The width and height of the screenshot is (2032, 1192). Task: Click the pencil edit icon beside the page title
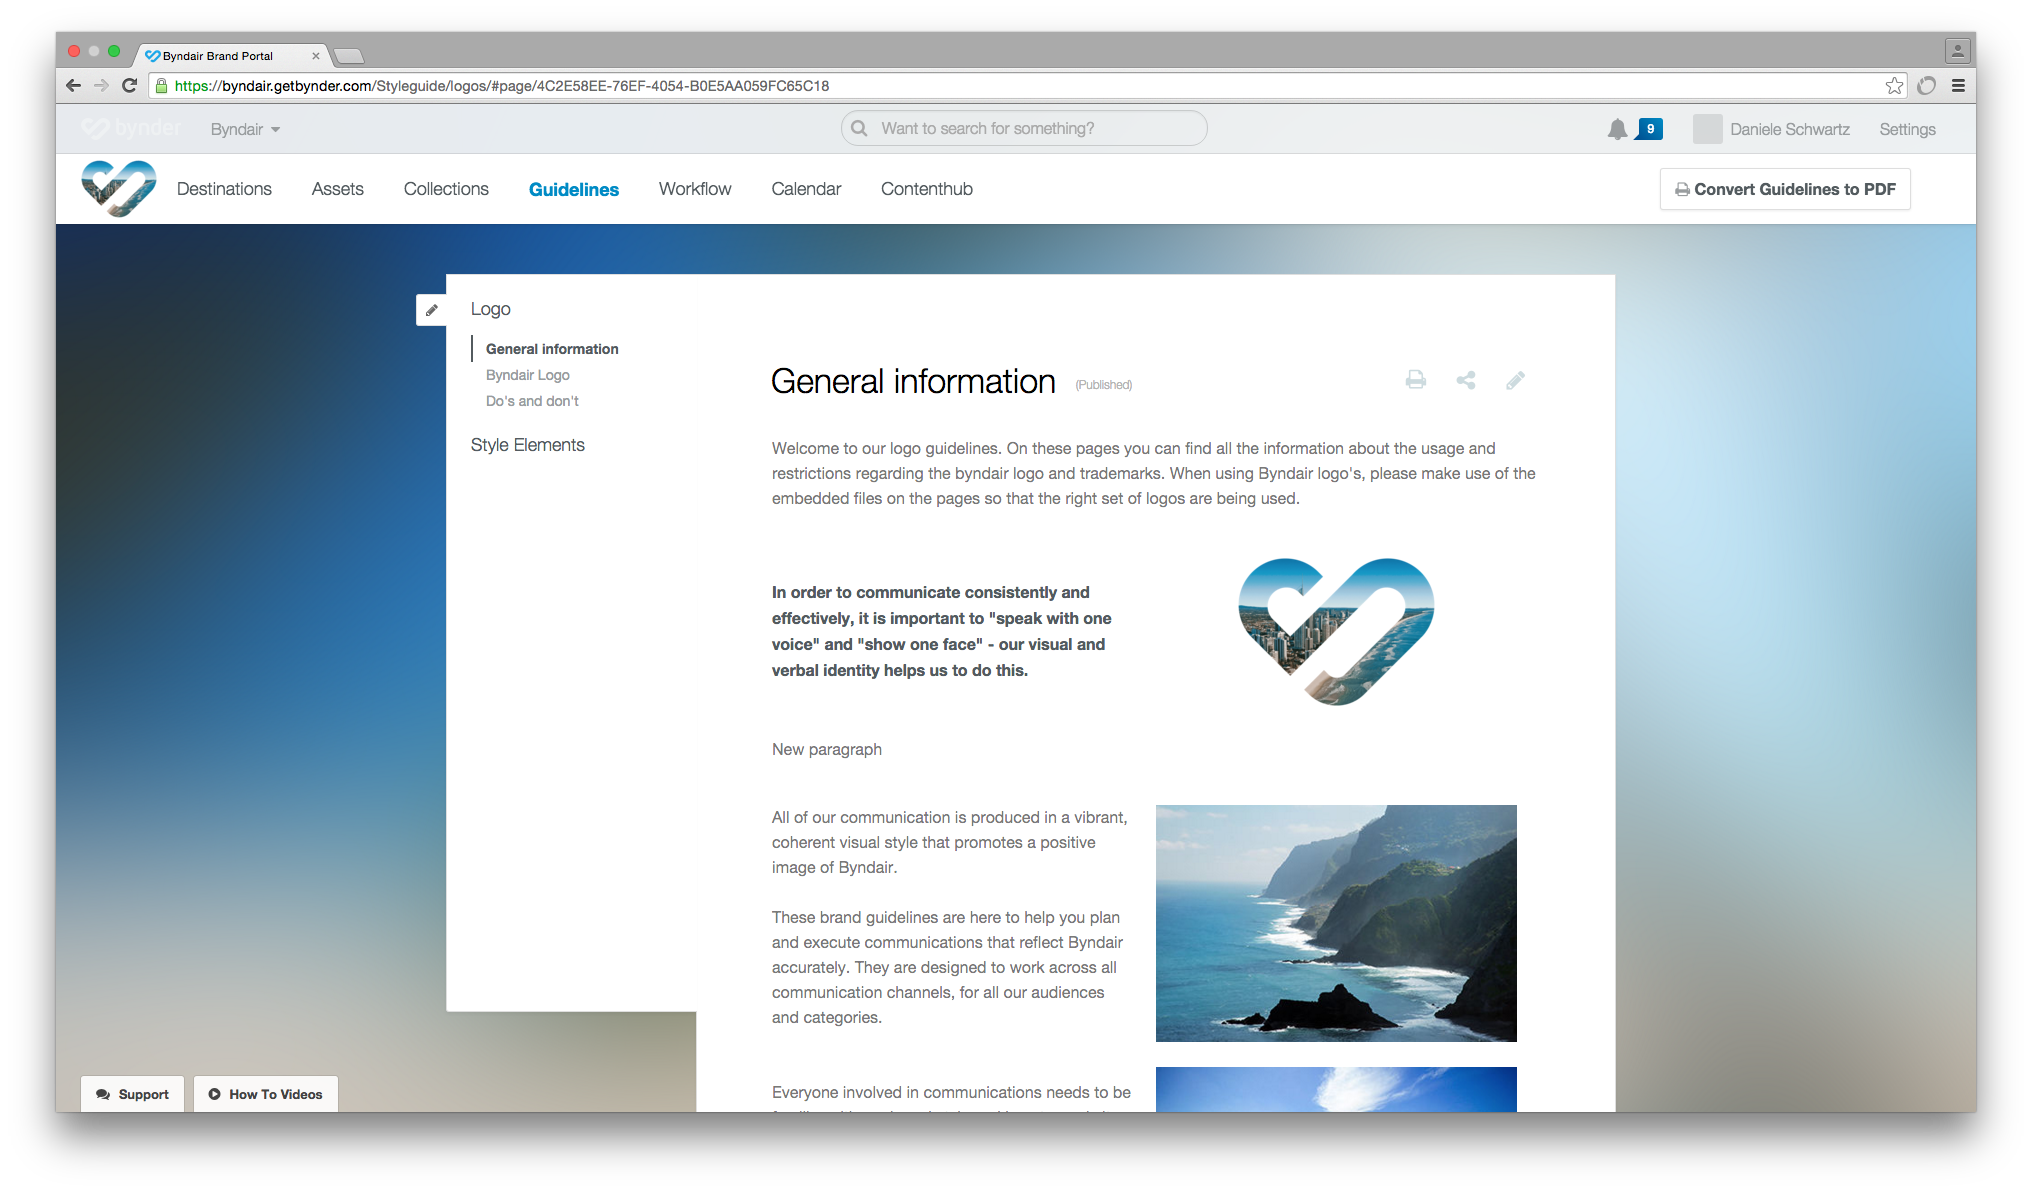click(1515, 380)
